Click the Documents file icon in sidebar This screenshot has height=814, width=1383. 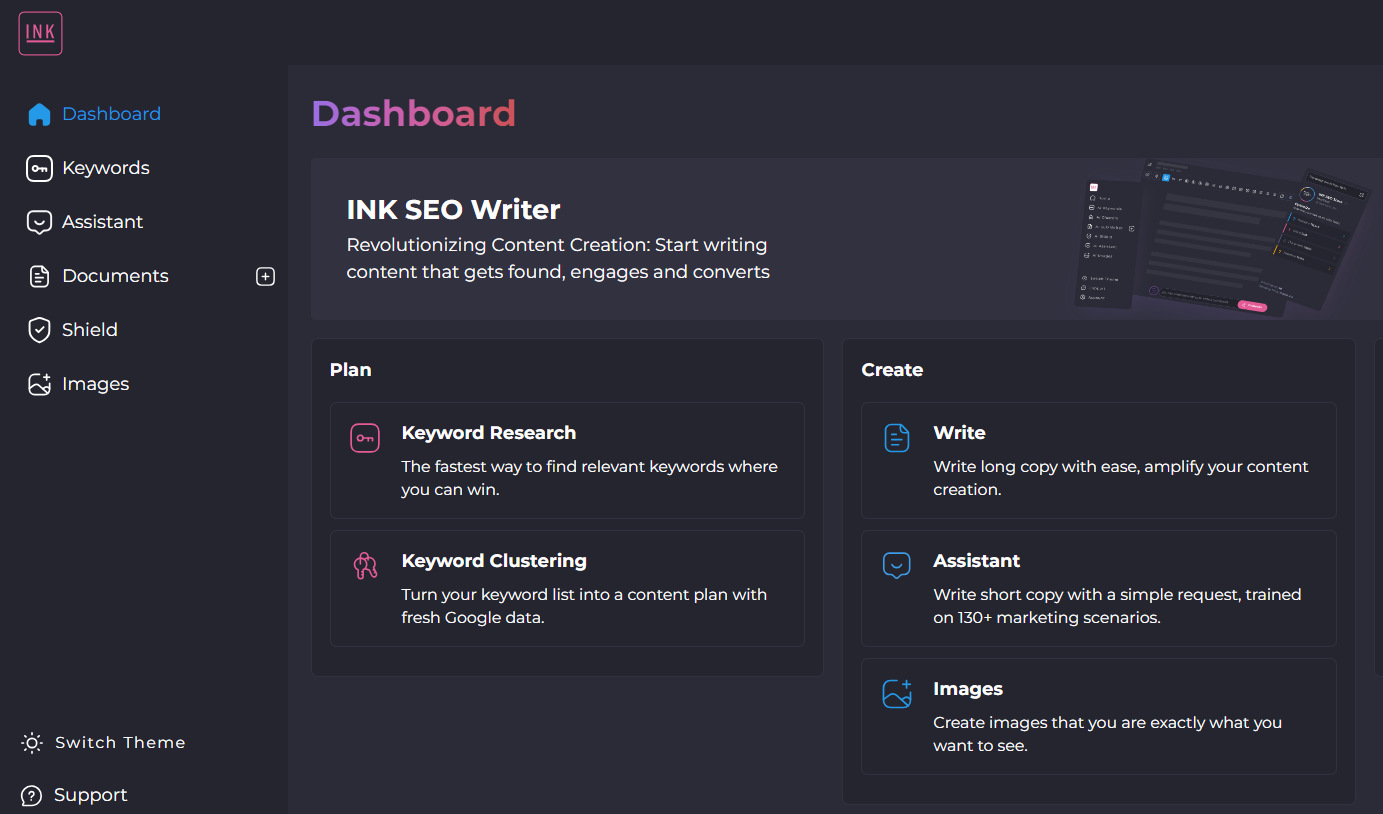[x=39, y=276]
